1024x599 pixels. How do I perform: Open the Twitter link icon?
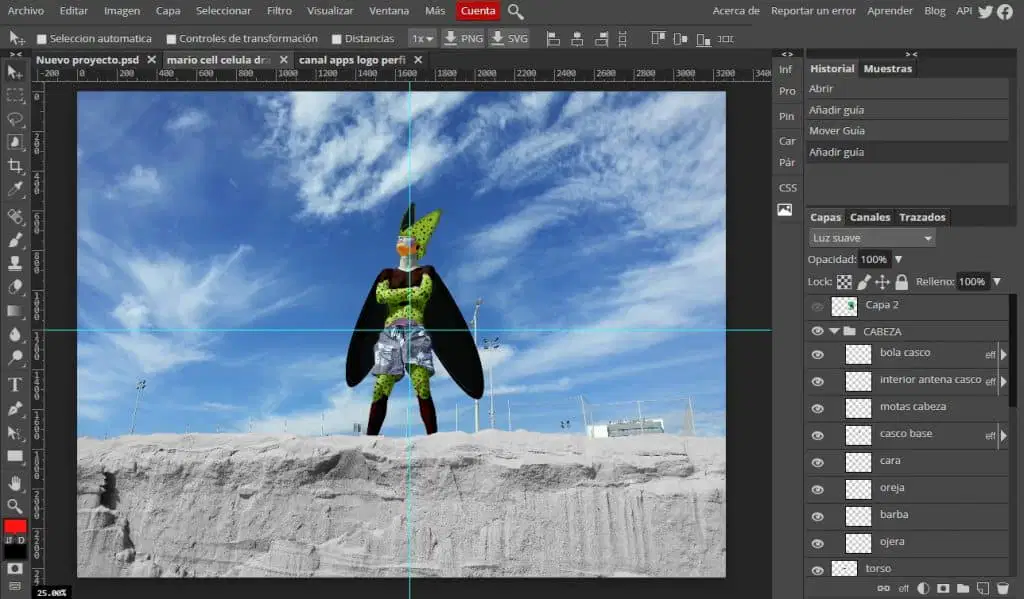pyautogui.click(x=985, y=11)
